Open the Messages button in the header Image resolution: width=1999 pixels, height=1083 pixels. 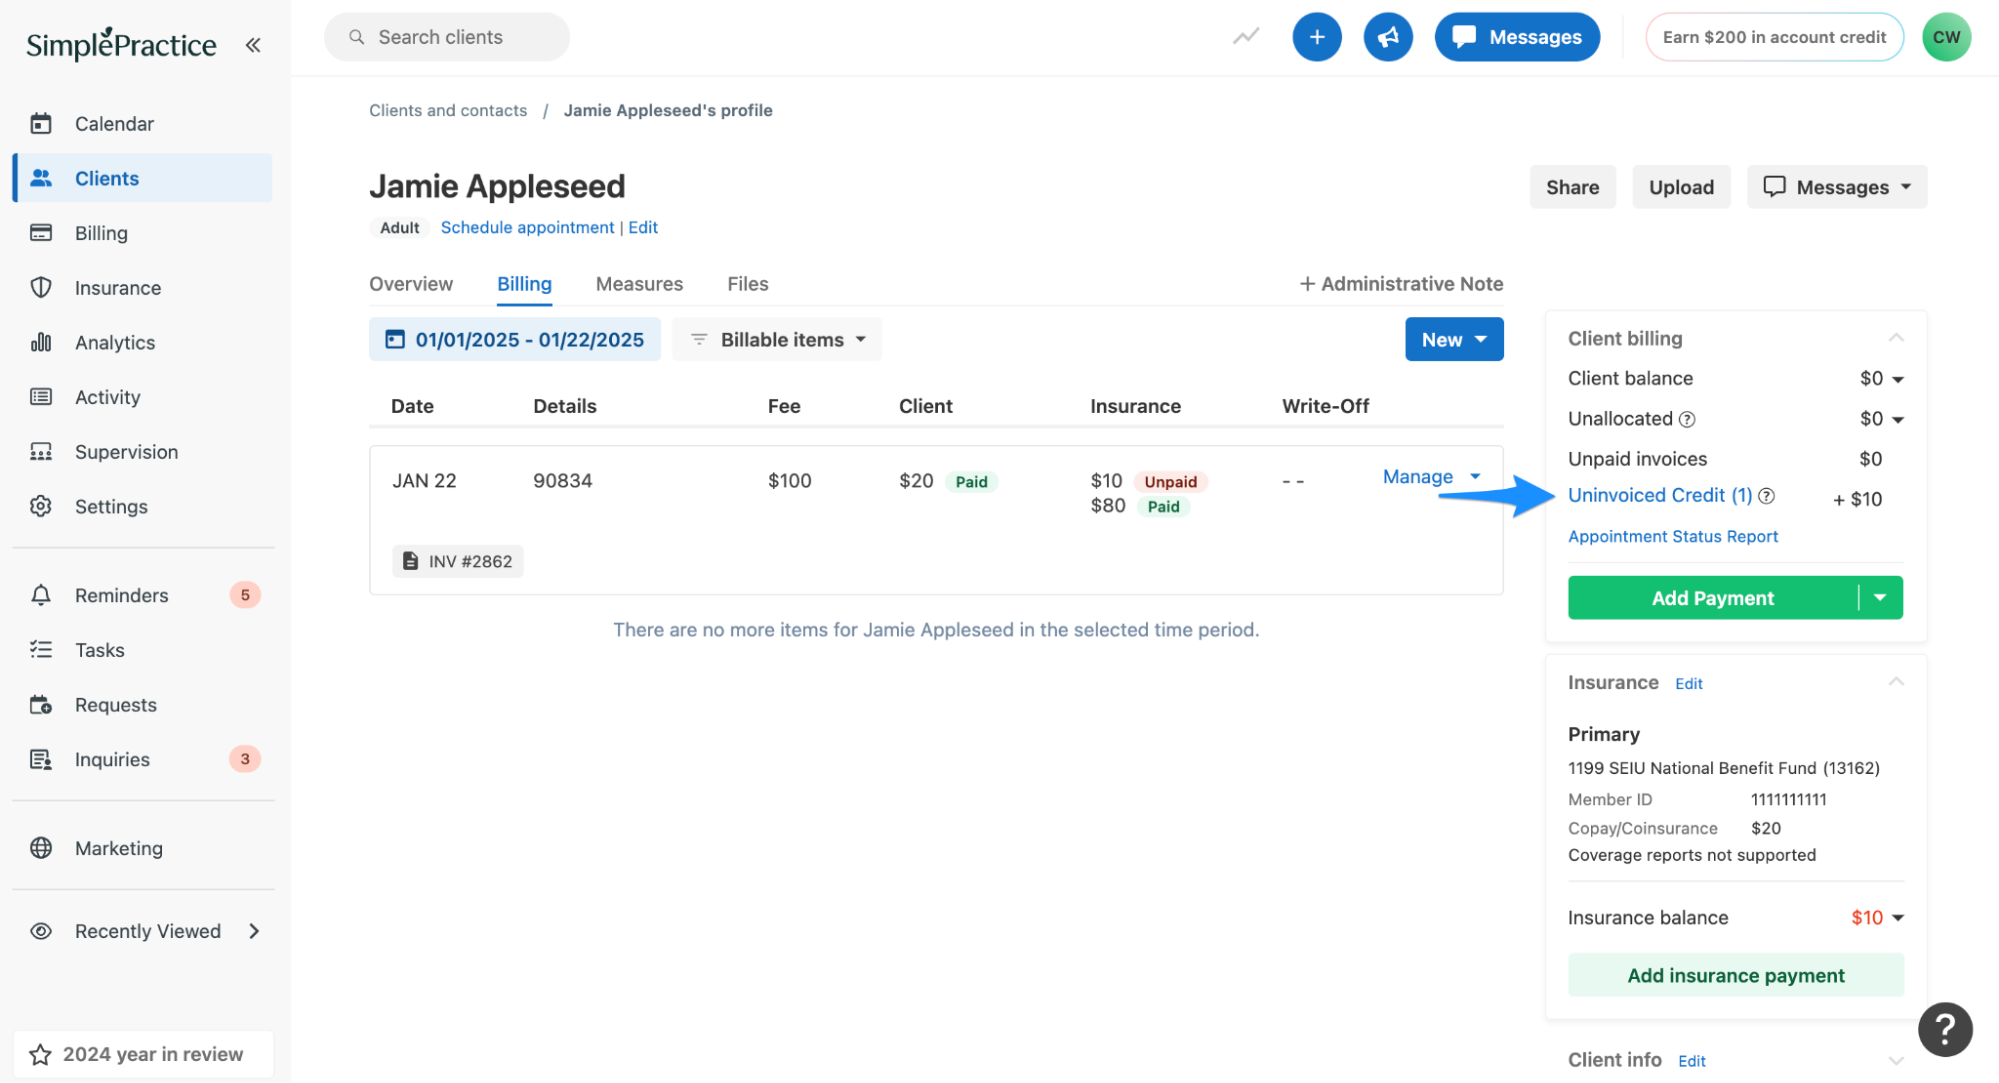[1517, 37]
